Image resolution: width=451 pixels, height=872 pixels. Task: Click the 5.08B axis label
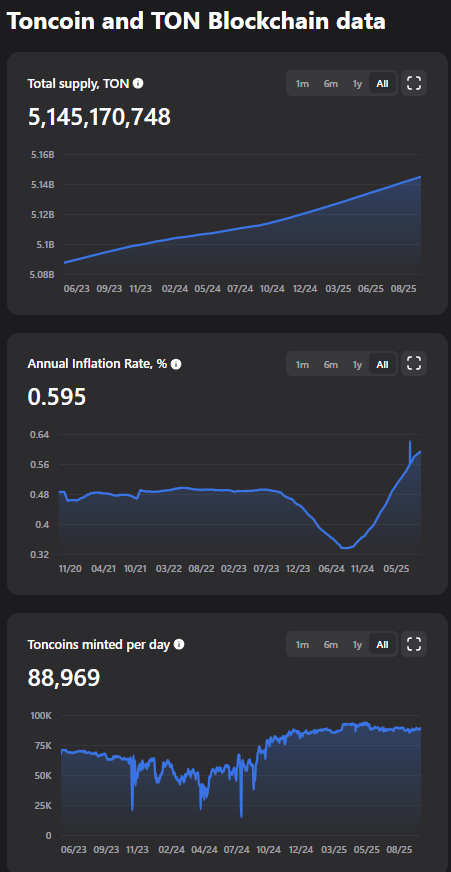43,274
